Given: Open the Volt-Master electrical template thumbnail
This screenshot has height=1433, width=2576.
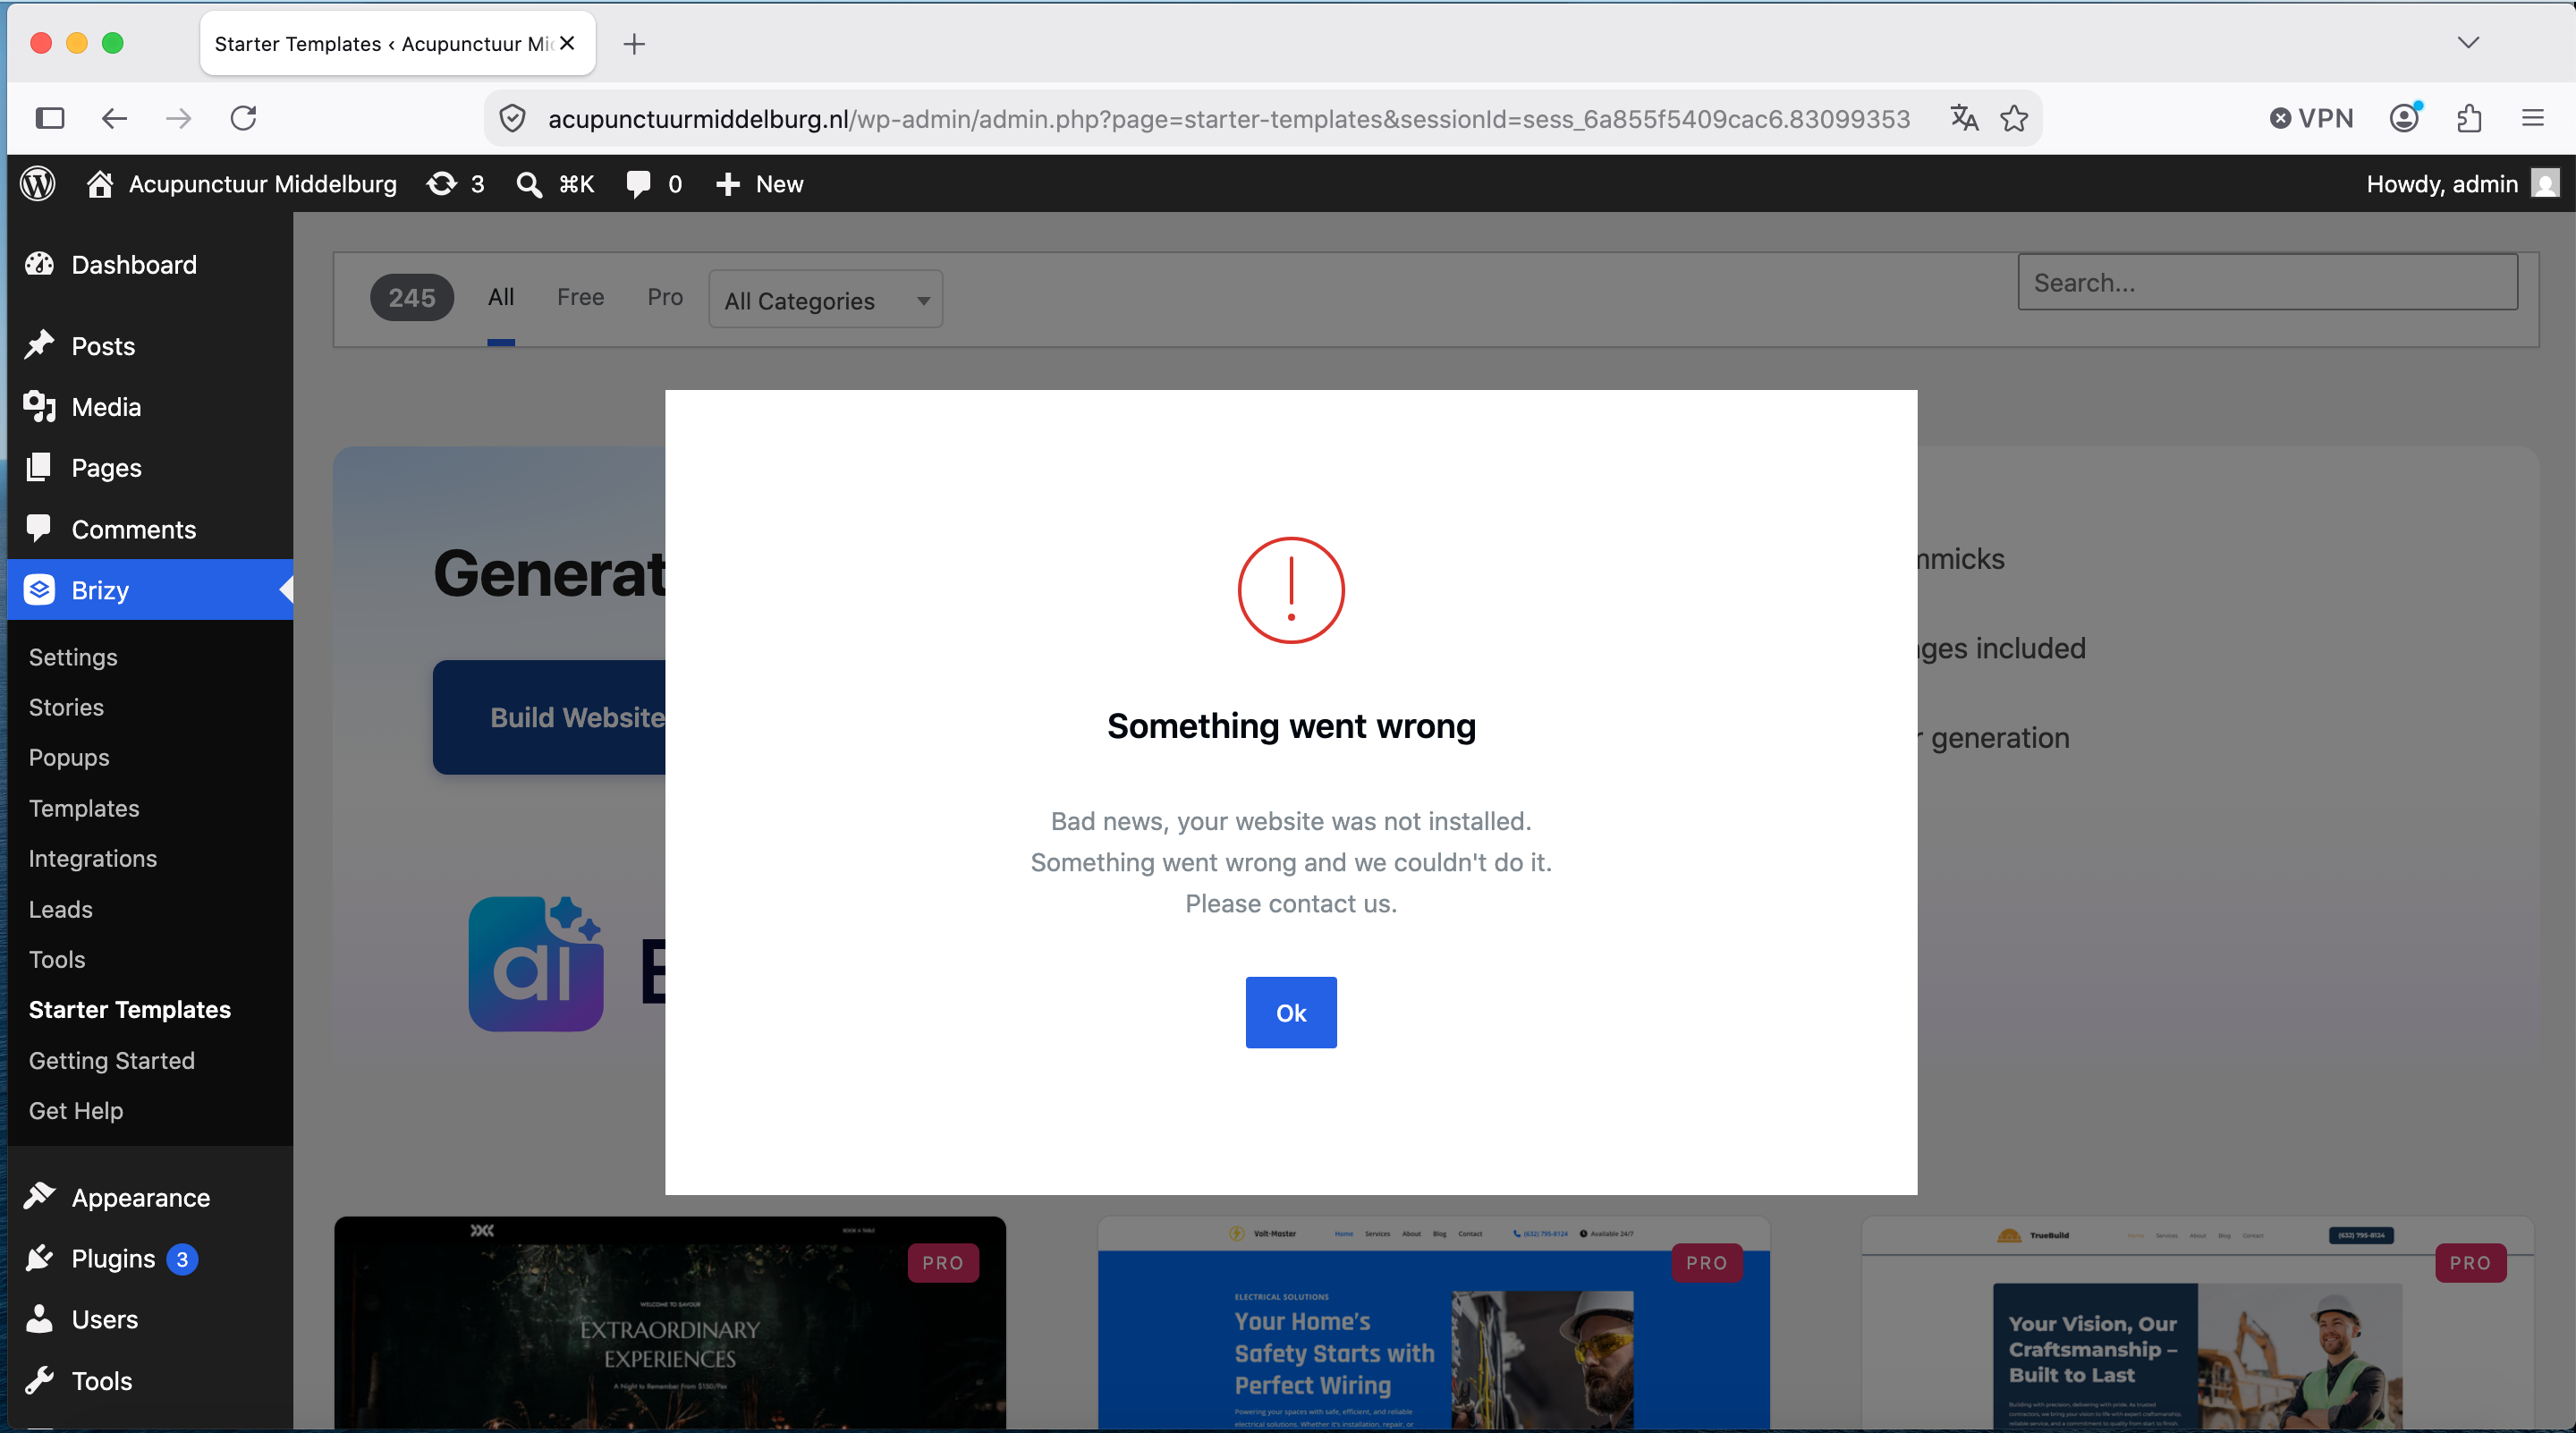Looking at the screenshot, I should click(x=1434, y=1324).
